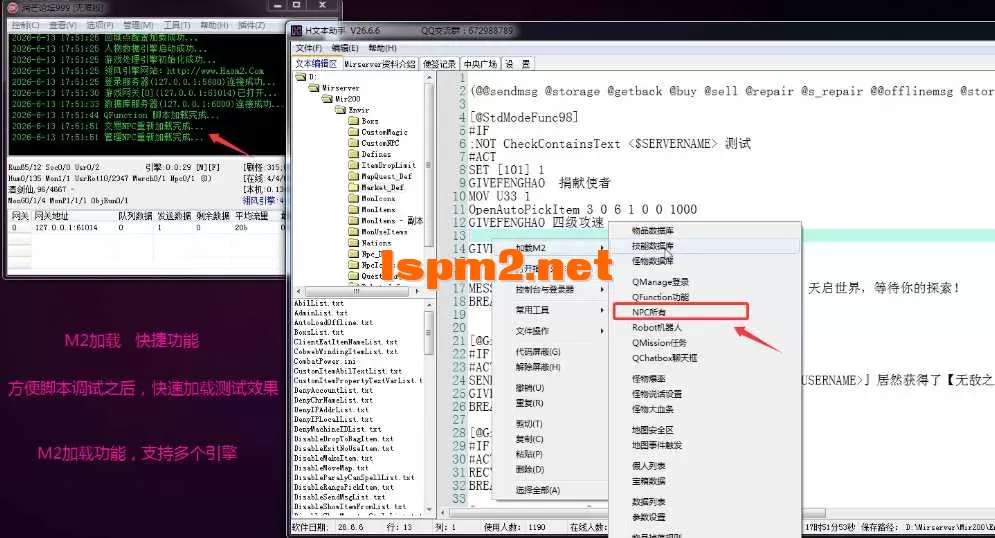Screen dimensions: 995x538
Task: Choose 地图安全区 in the submenu
Action: pyautogui.click(x=652, y=430)
